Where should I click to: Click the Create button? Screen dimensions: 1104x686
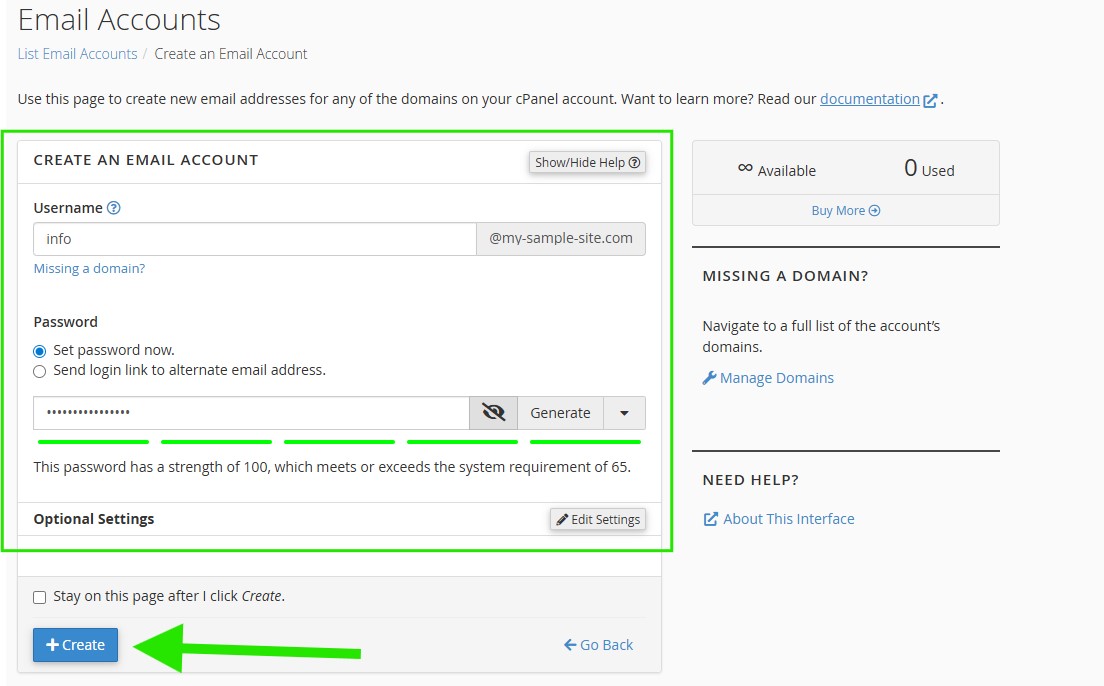[75, 645]
